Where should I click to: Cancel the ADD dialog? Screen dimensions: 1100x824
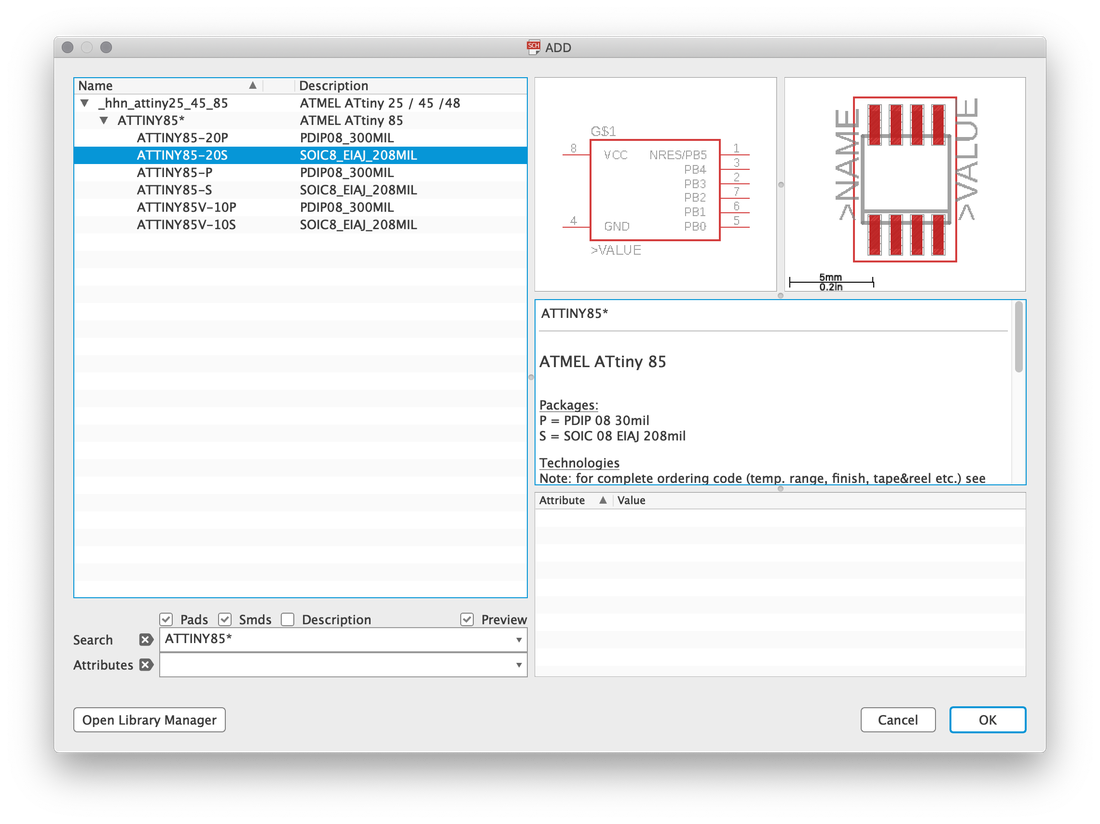point(897,720)
